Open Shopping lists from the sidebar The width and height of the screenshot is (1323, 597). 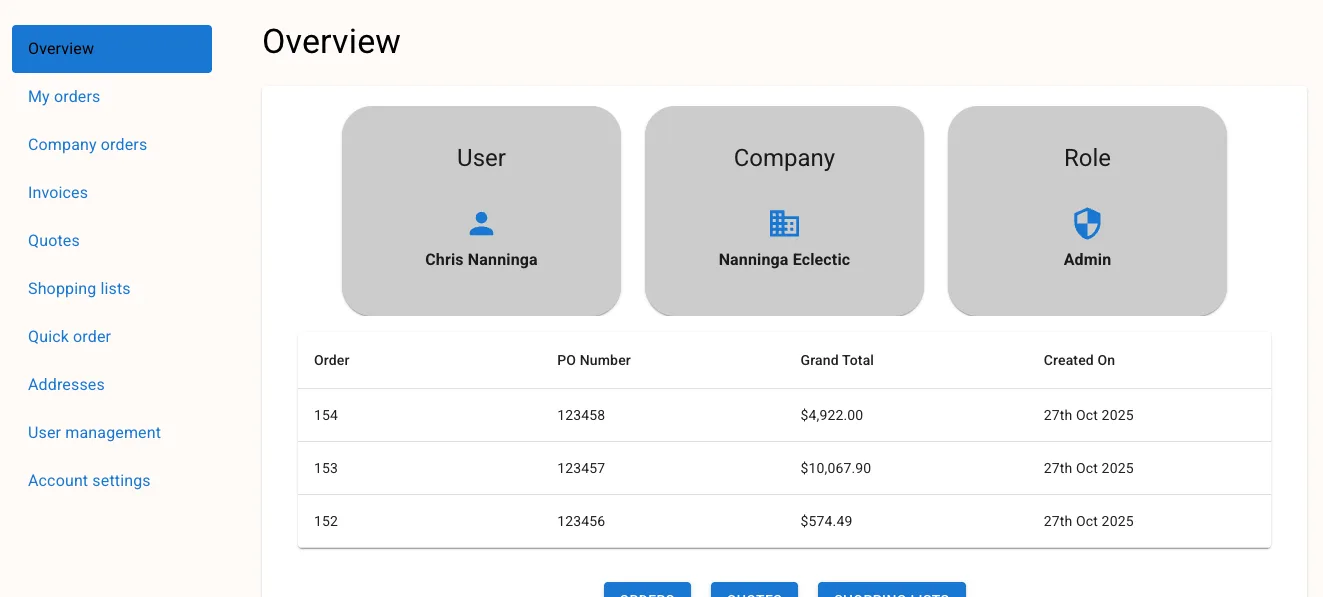click(x=79, y=288)
